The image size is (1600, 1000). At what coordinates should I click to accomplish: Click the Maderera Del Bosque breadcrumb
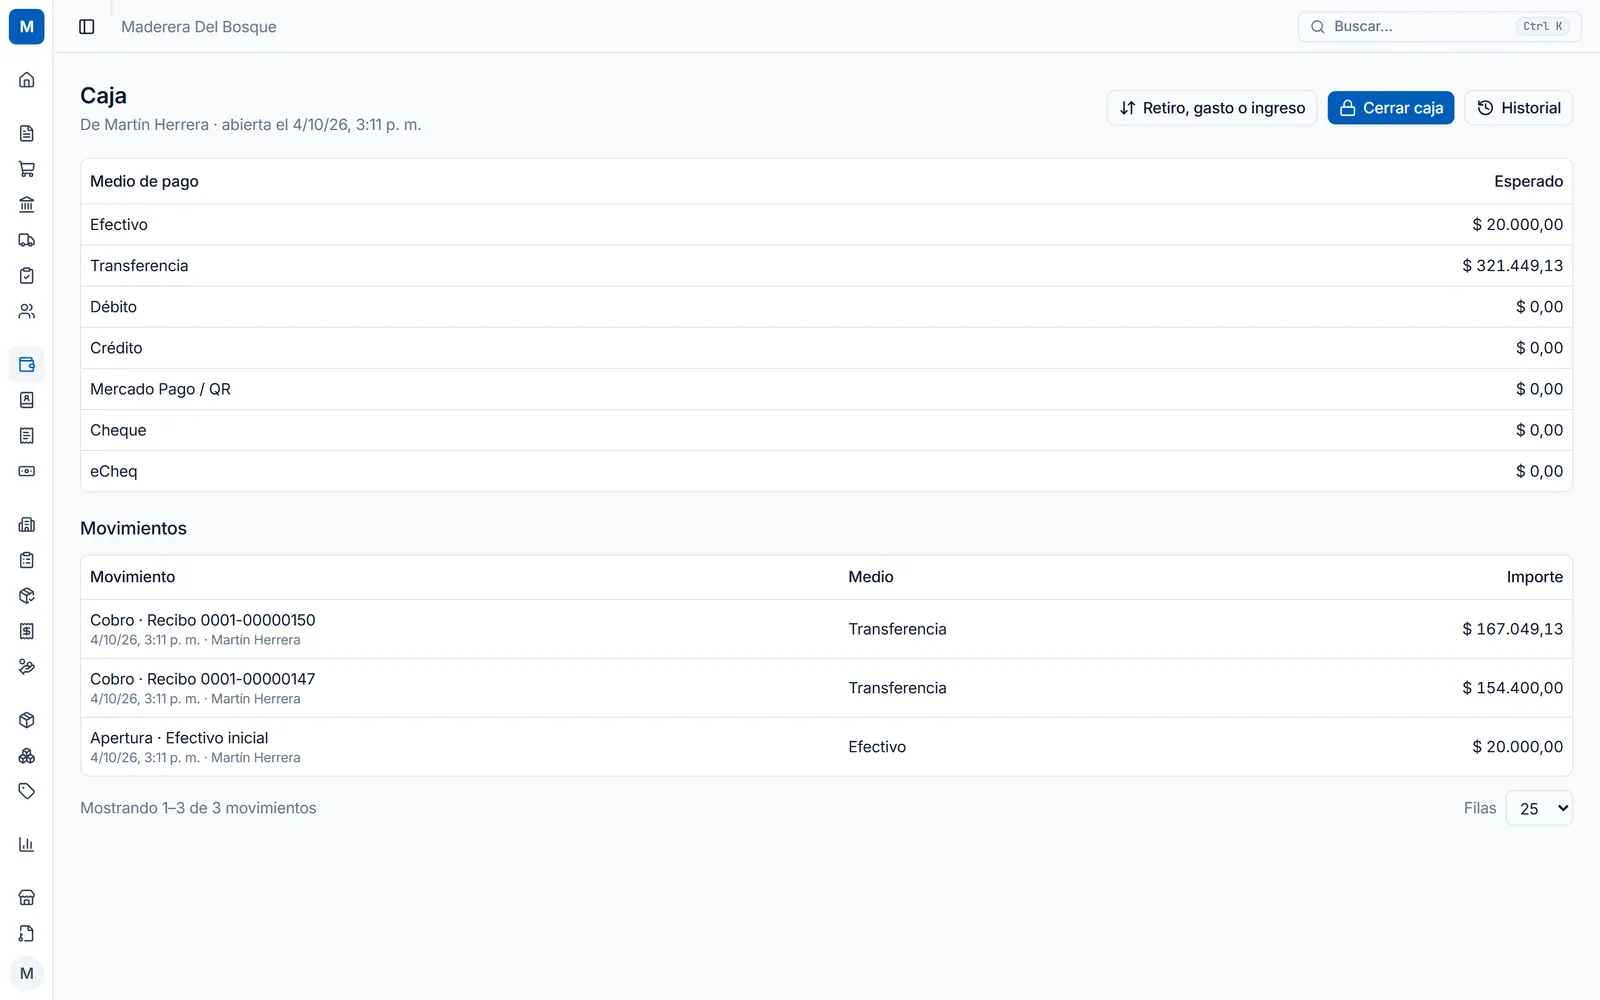[x=199, y=27]
